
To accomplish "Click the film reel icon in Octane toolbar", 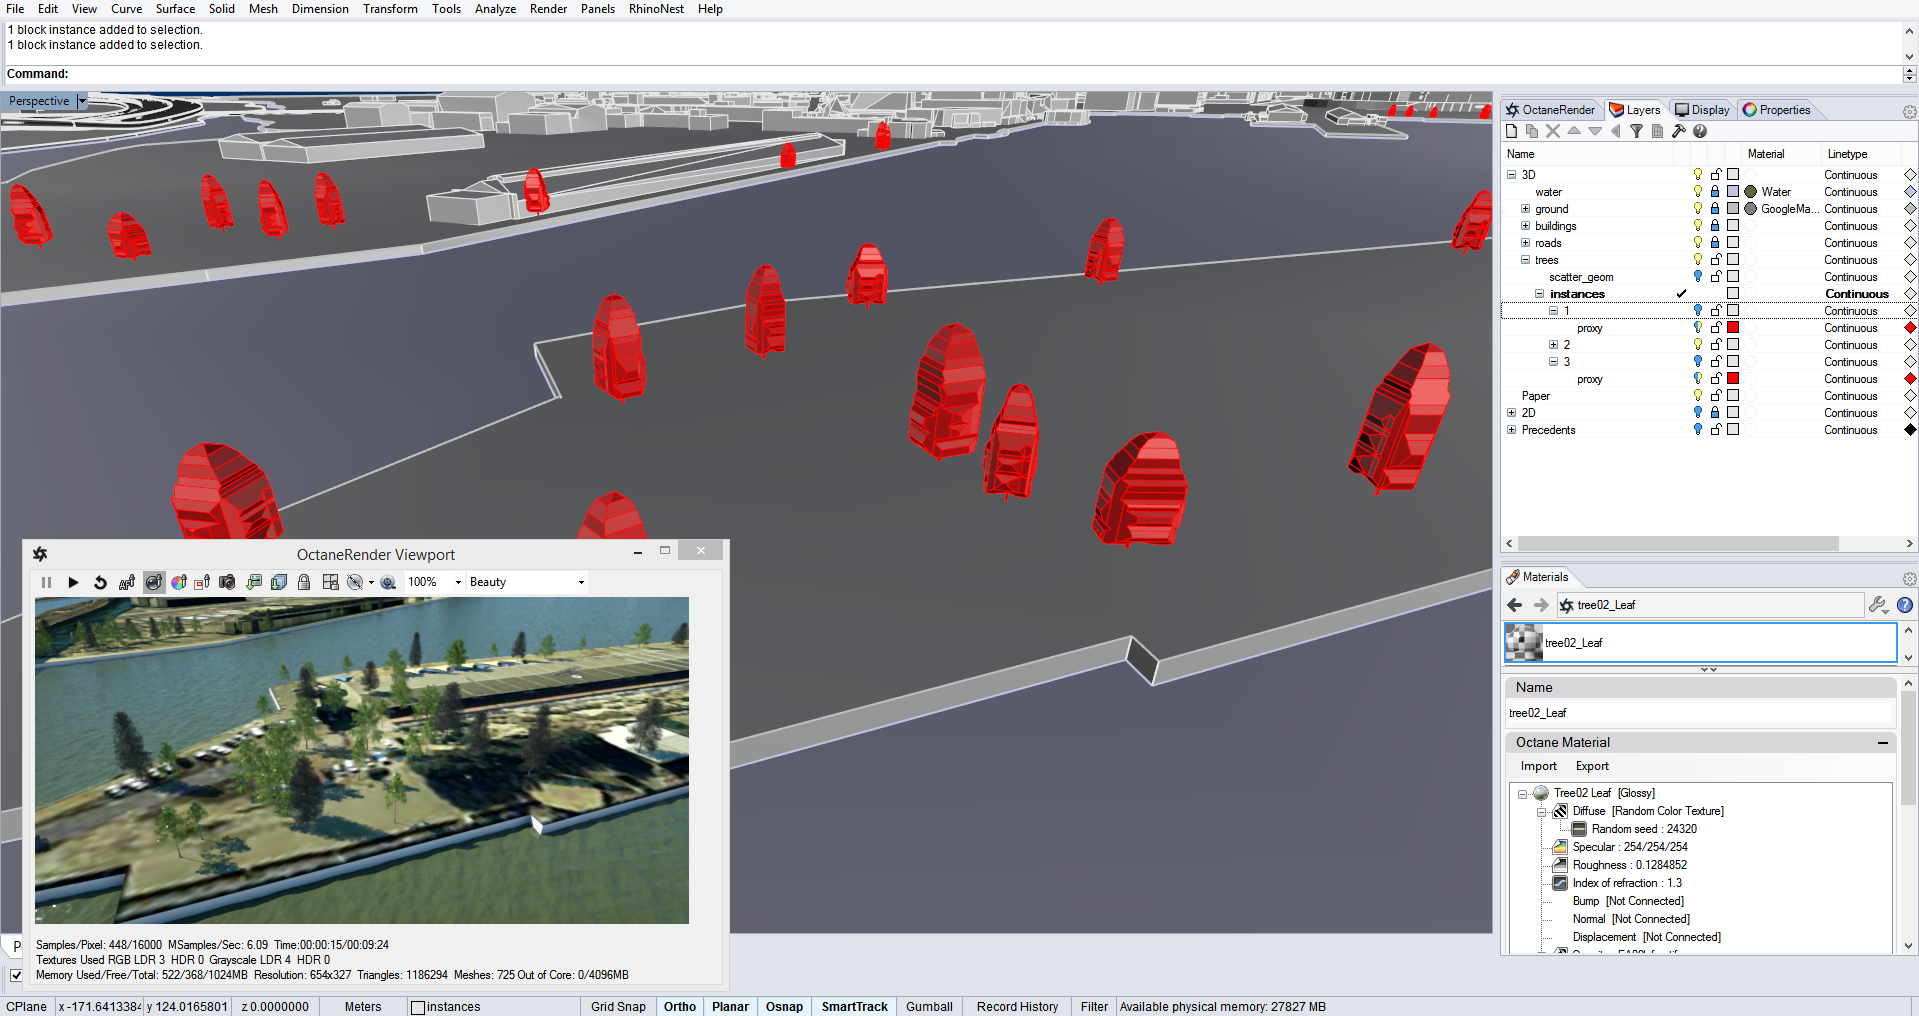I will pyautogui.click(x=388, y=582).
